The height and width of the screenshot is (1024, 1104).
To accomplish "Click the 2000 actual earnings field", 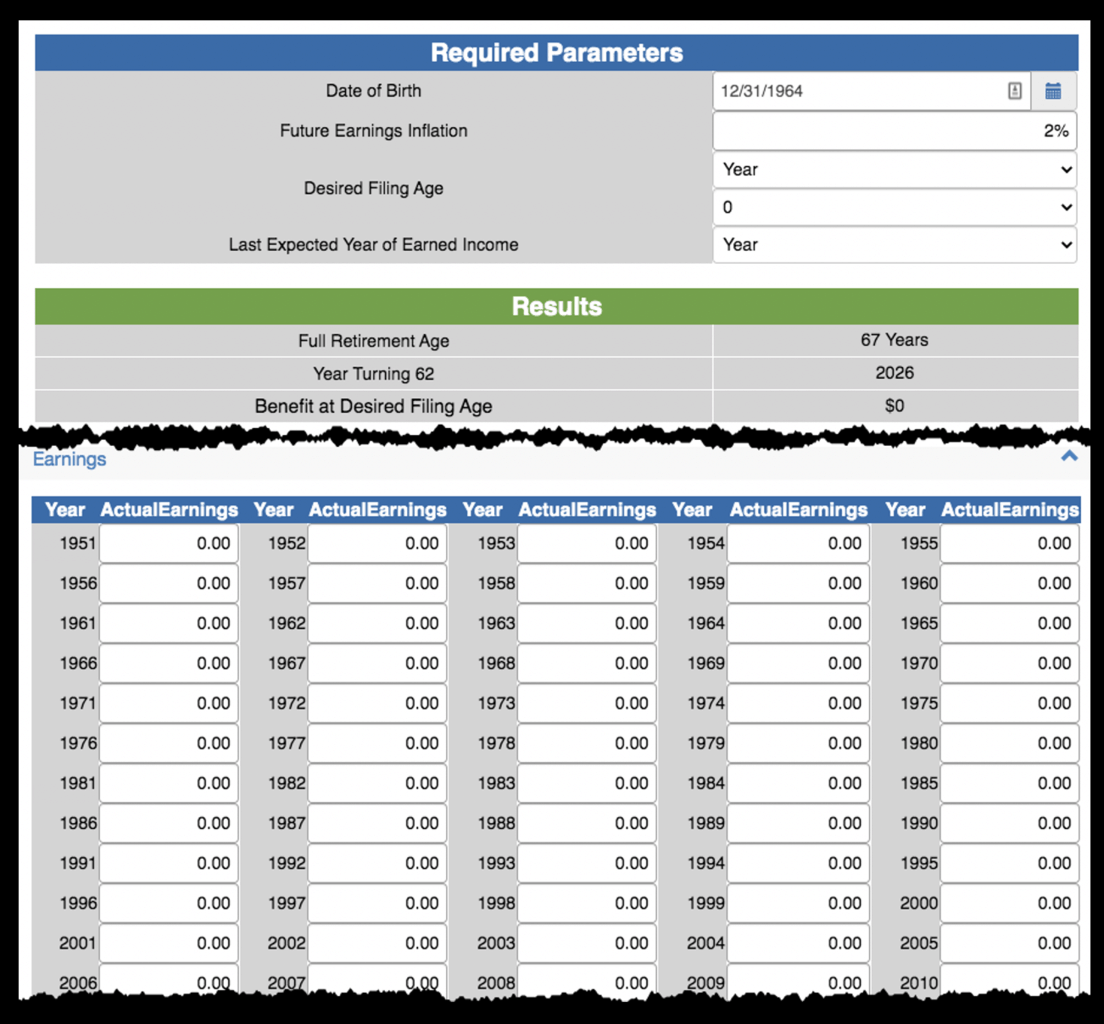I will coord(1010,904).
